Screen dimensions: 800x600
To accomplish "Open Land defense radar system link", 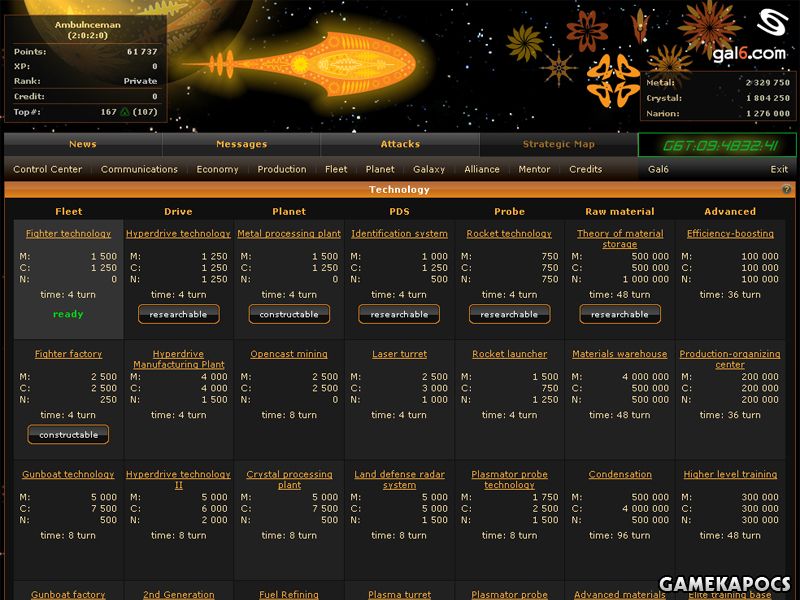I will pyautogui.click(x=399, y=480).
